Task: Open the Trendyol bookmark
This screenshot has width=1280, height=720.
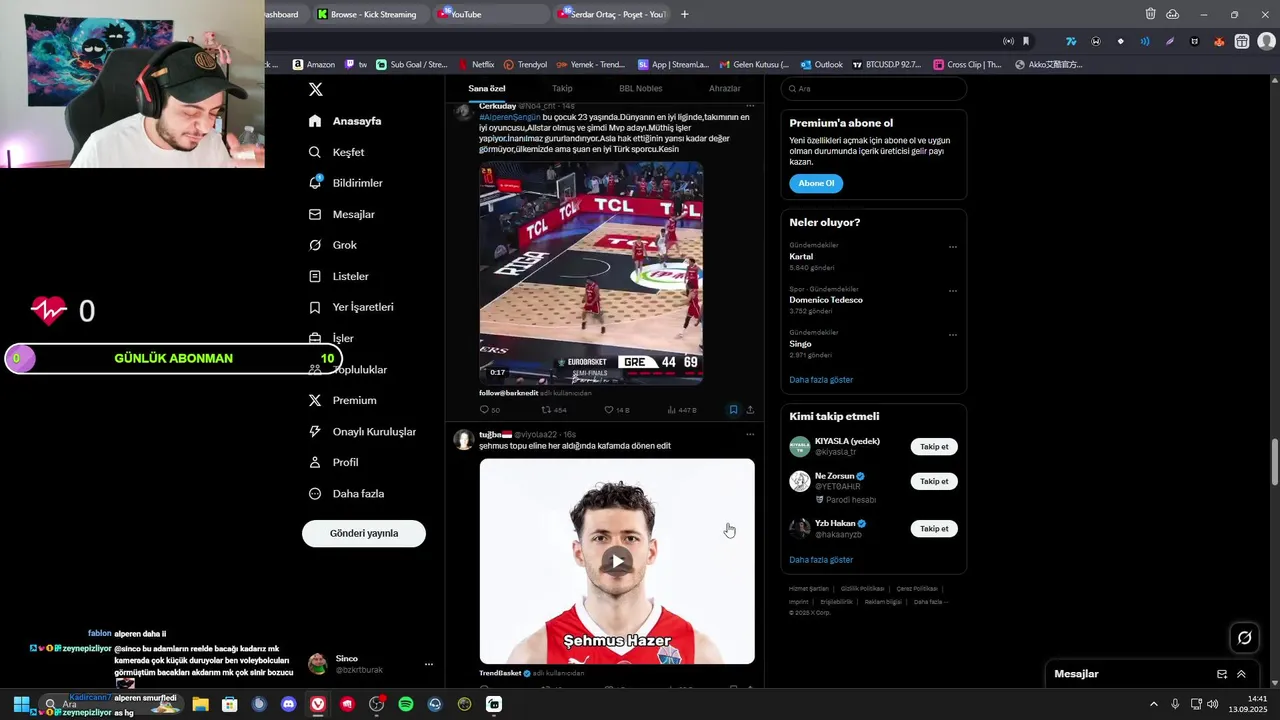Action: 526,64
